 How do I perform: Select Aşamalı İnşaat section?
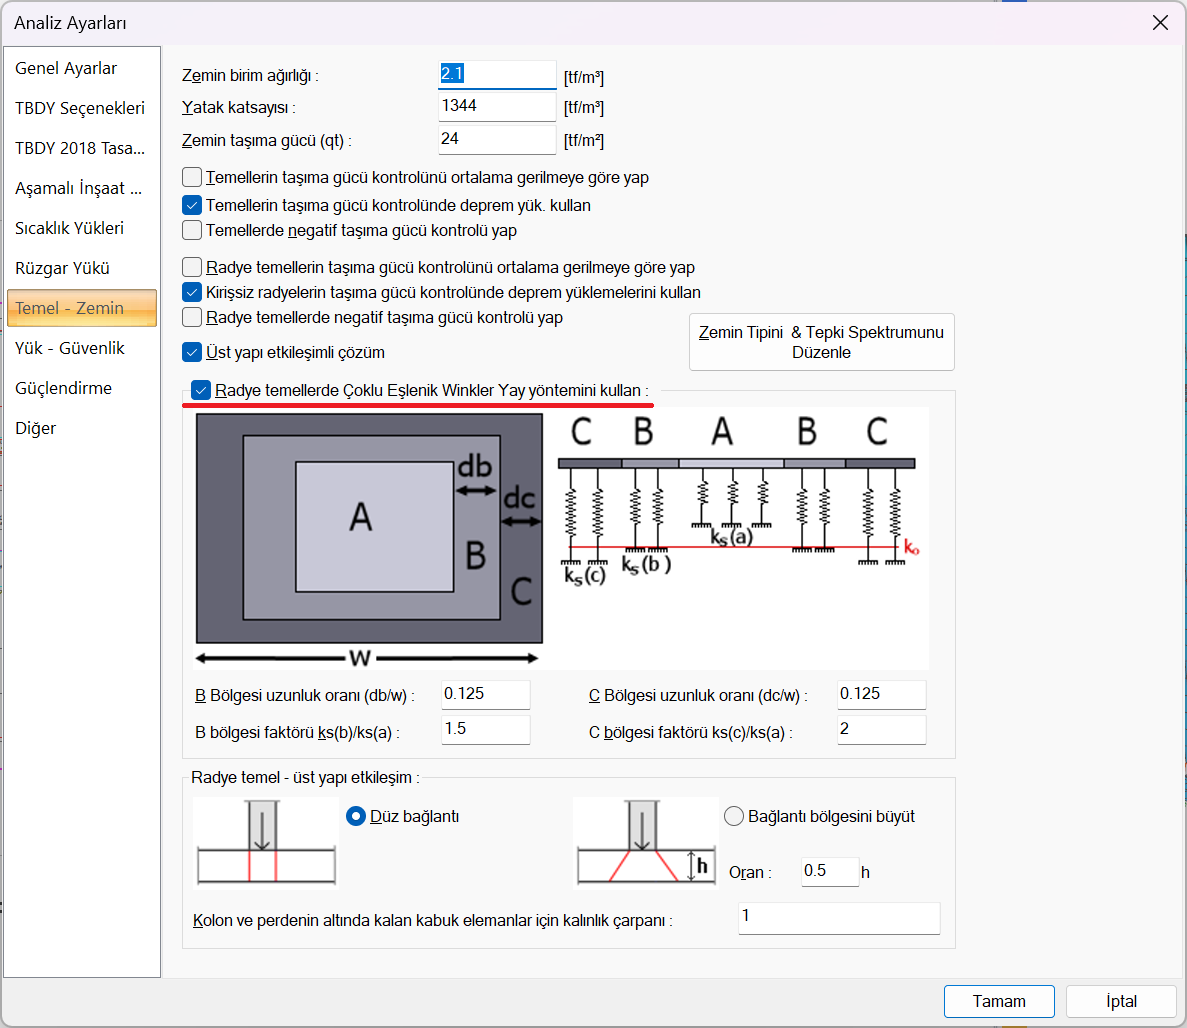click(82, 188)
